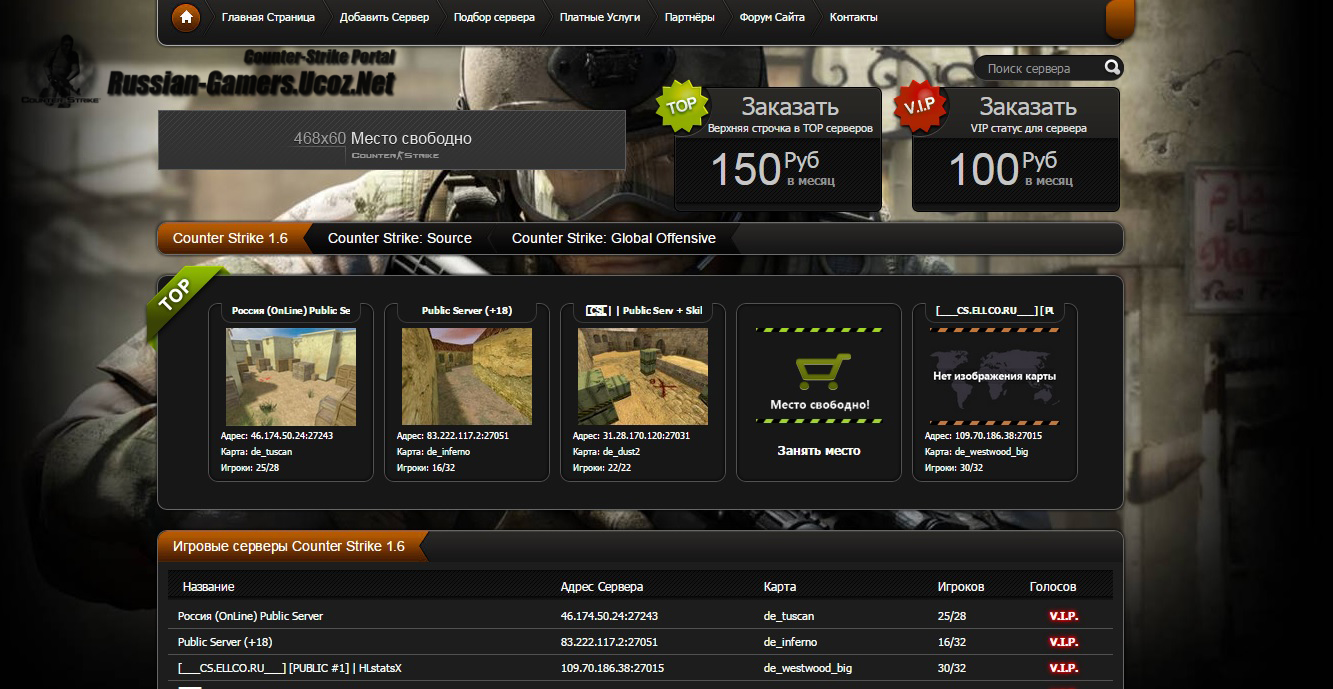The height and width of the screenshot is (689, 1333).
Task: Open Подбор сервера menu item
Action: point(494,17)
